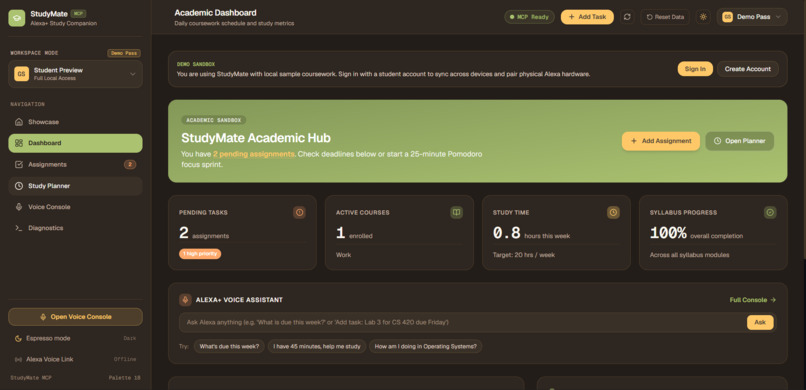This screenshot has width=806, height=390.
Task: Open the Full Console link
Action: 753,300
